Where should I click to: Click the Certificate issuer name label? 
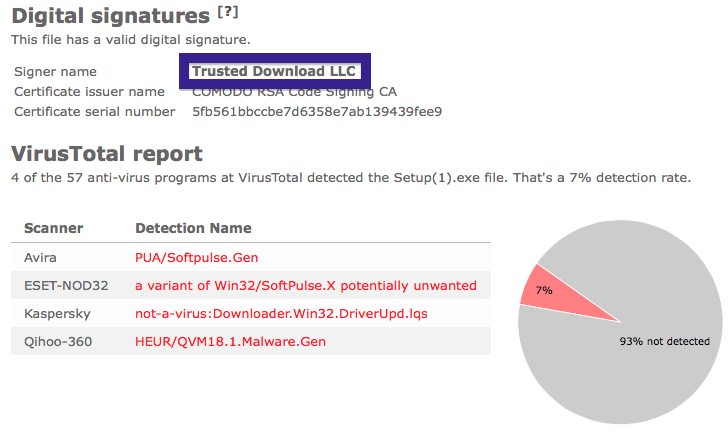(89, 92)
